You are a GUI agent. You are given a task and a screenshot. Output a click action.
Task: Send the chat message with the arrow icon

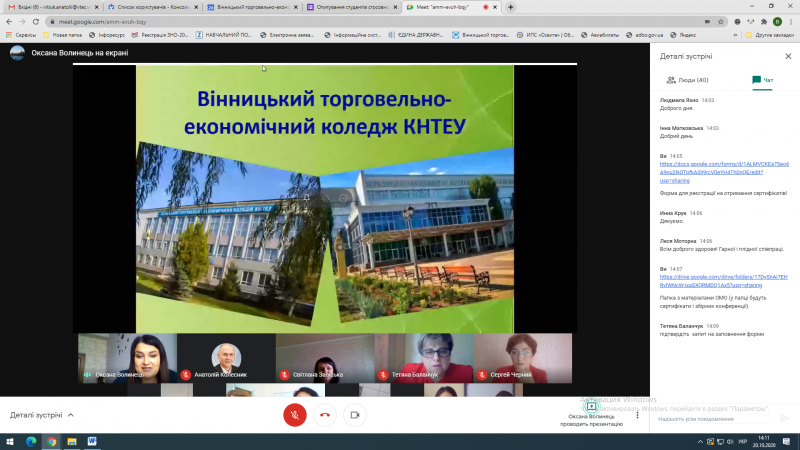(784, 418)
